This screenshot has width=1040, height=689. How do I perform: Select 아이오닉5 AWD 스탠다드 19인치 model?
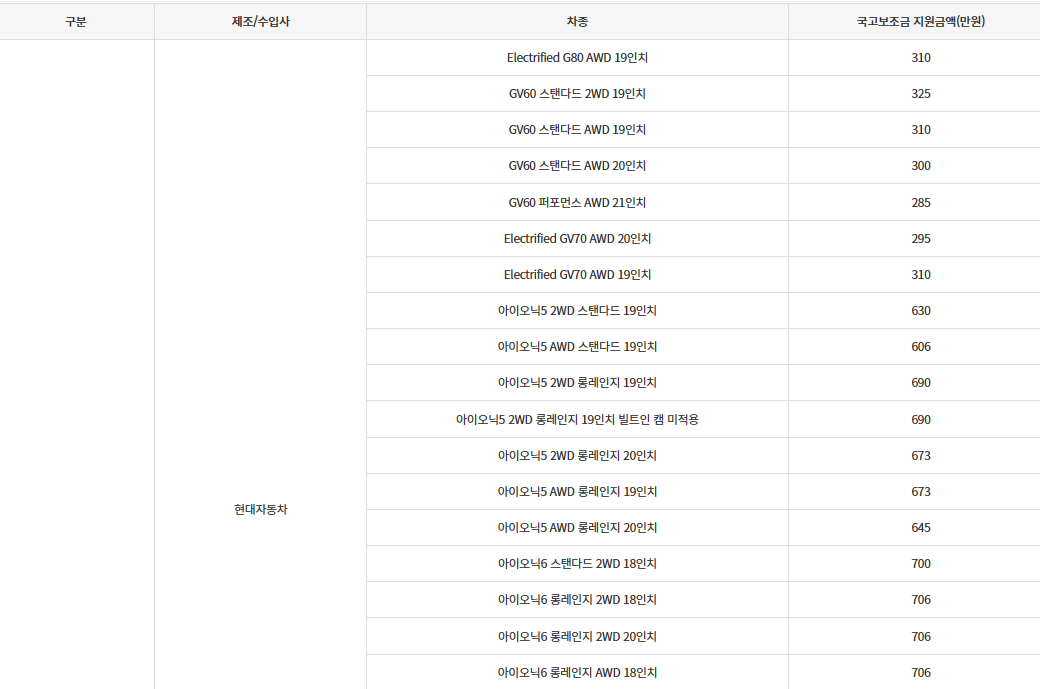pyautogui.click(x=577, y=346)
